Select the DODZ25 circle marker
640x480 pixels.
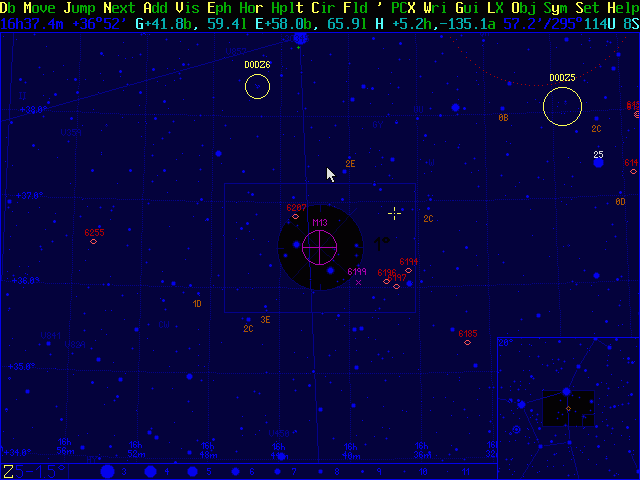coord(562,106)
